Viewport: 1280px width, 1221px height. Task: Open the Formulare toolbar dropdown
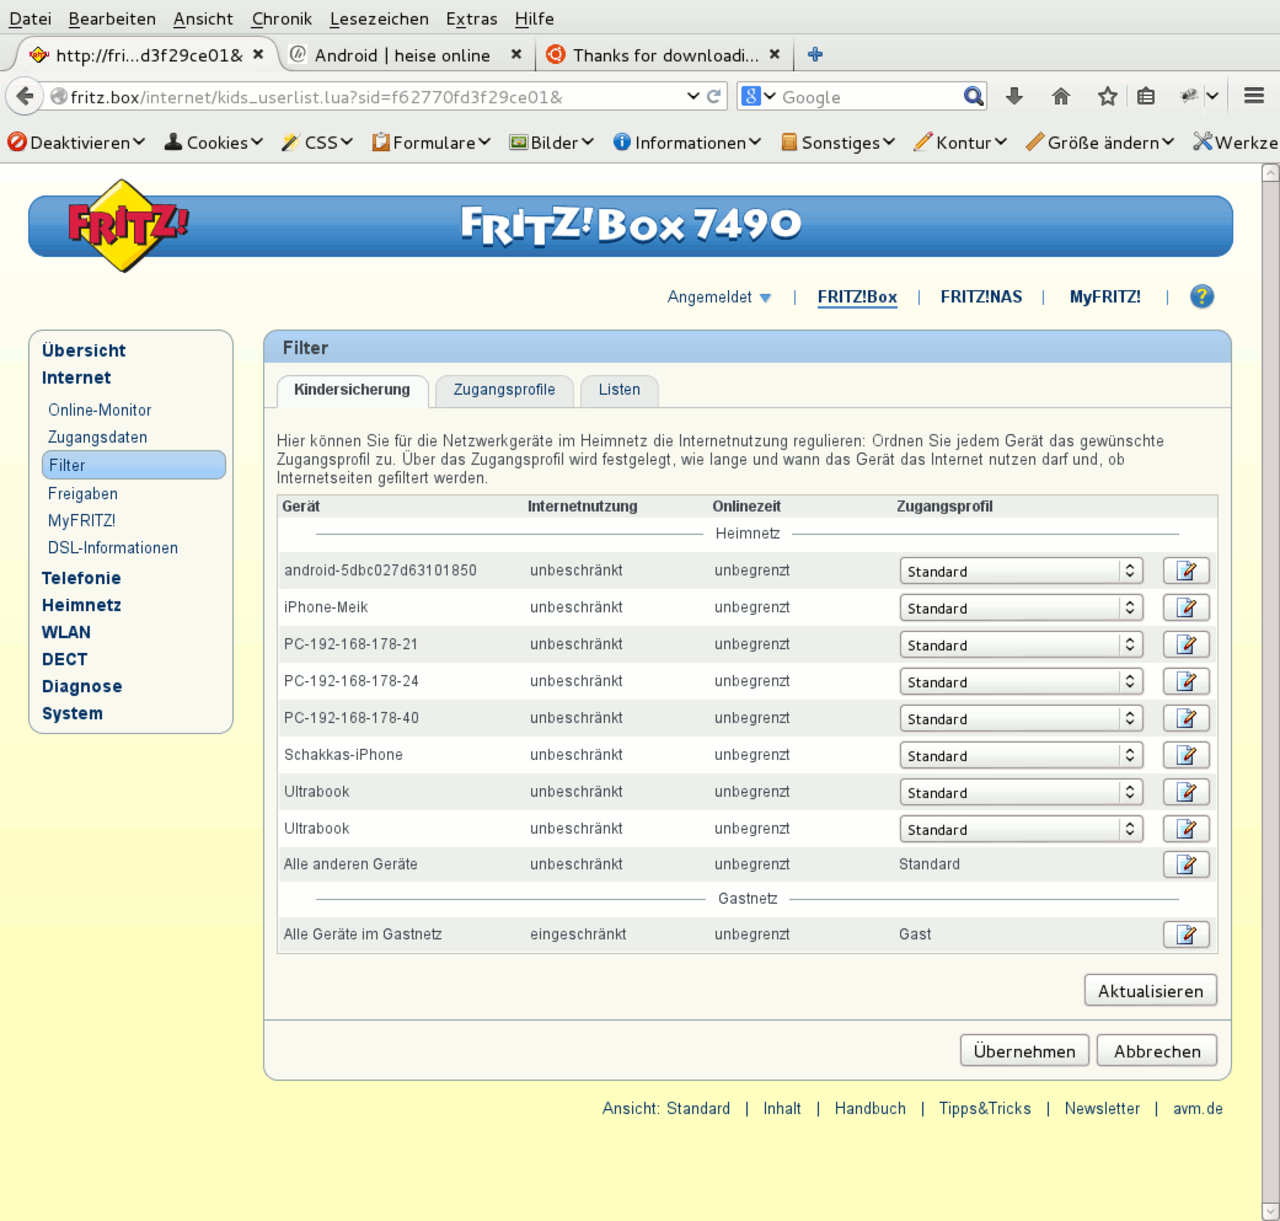[431, 143]
